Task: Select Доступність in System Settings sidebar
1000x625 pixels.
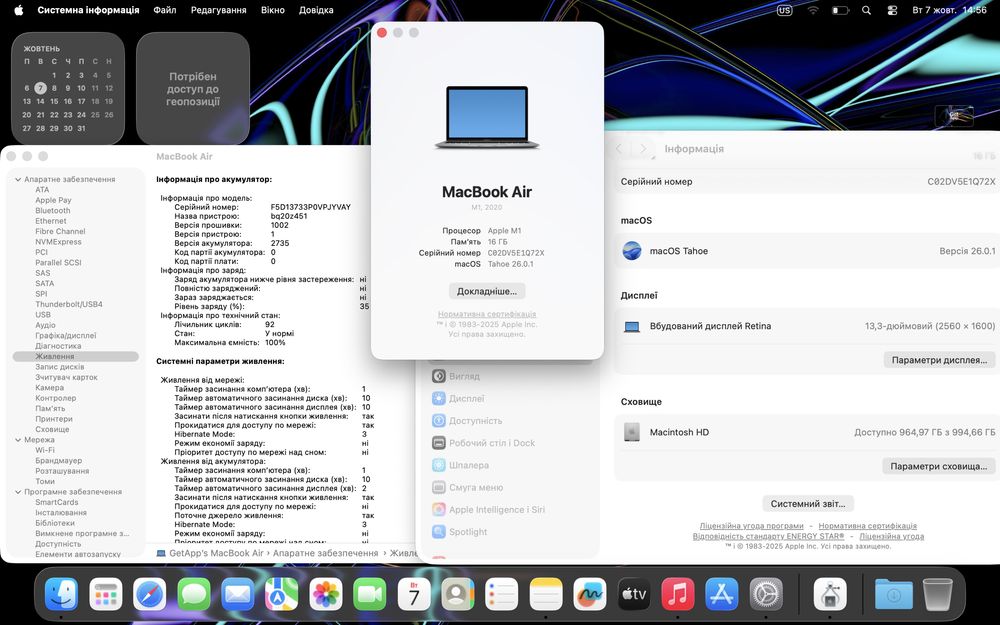Action: 467,421
